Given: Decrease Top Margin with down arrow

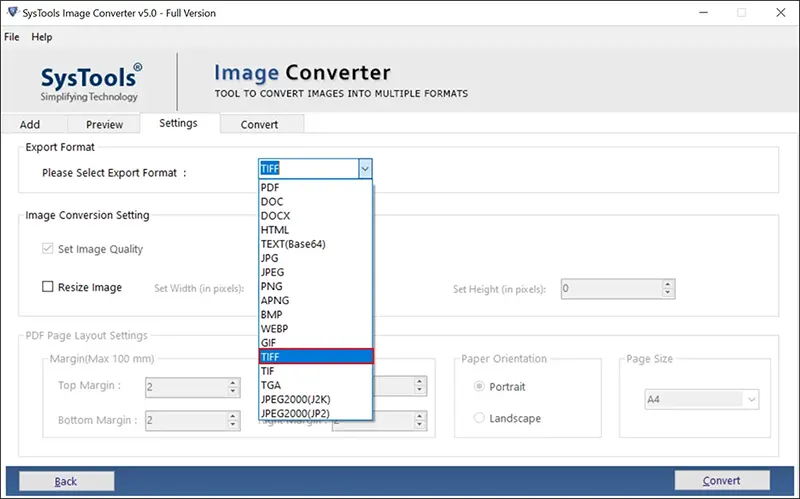Looking at the screenshot, I should [233, 392].
